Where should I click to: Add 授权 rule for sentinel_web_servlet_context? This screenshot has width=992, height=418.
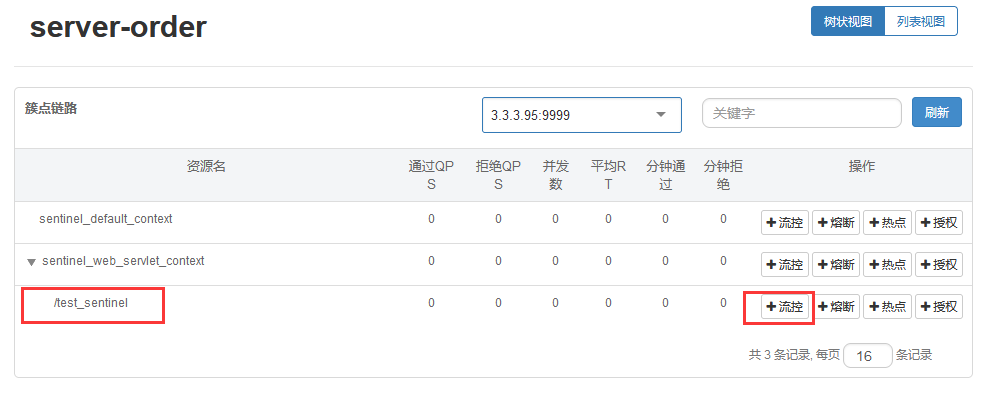click(939, 265)
